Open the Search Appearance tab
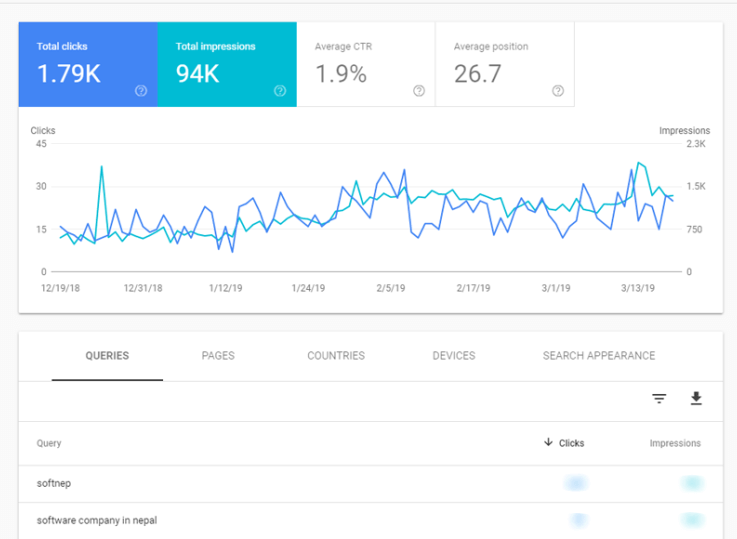The width and height of the screenshot is (737, 539). (599, 356)
